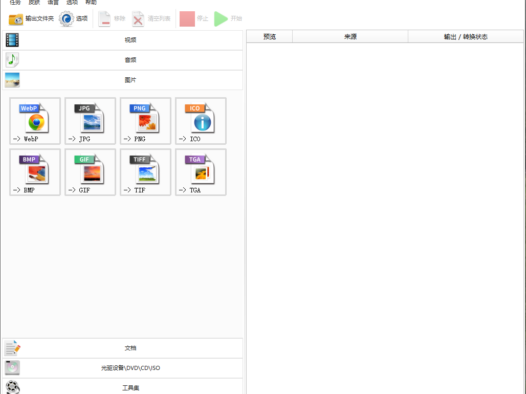Click the Remove (移除) toolbar button
Screen dimensions: 526x394
112,19
